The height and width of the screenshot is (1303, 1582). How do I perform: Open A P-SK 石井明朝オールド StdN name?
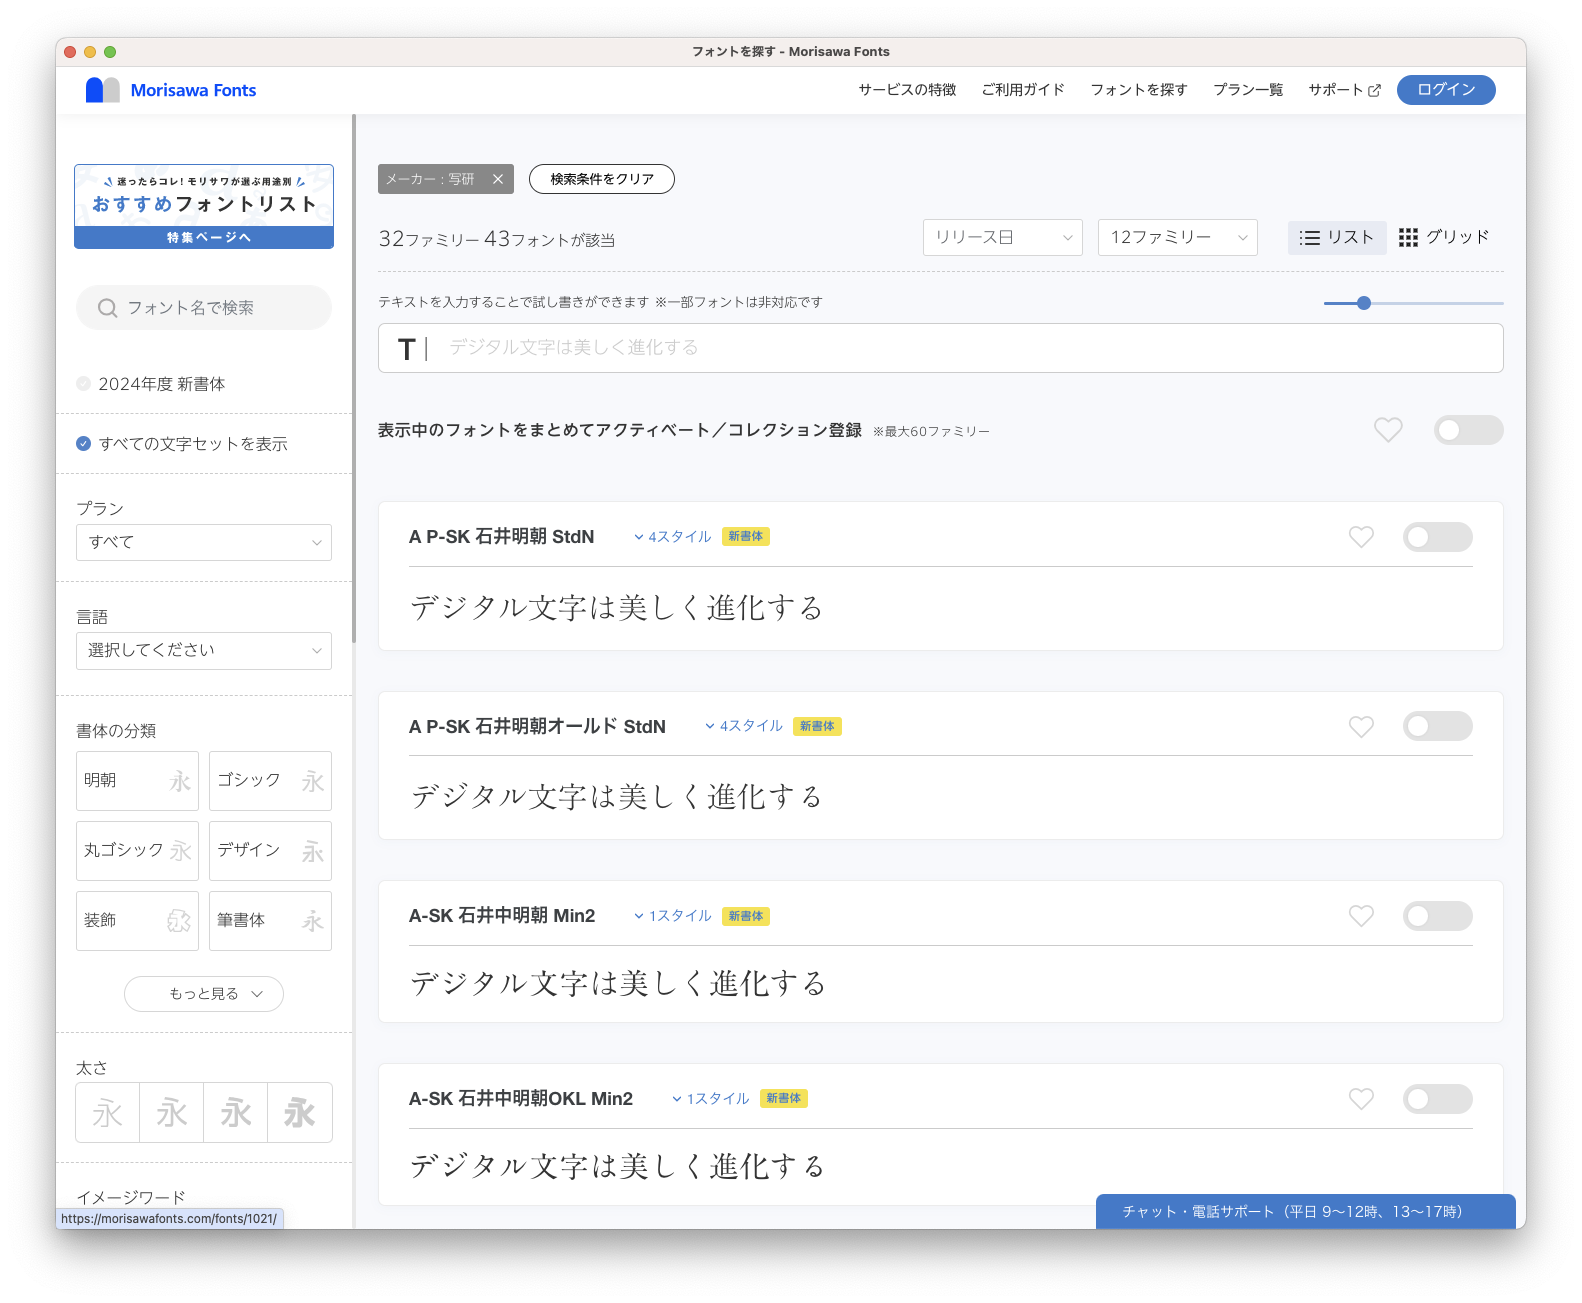(537, 727)
